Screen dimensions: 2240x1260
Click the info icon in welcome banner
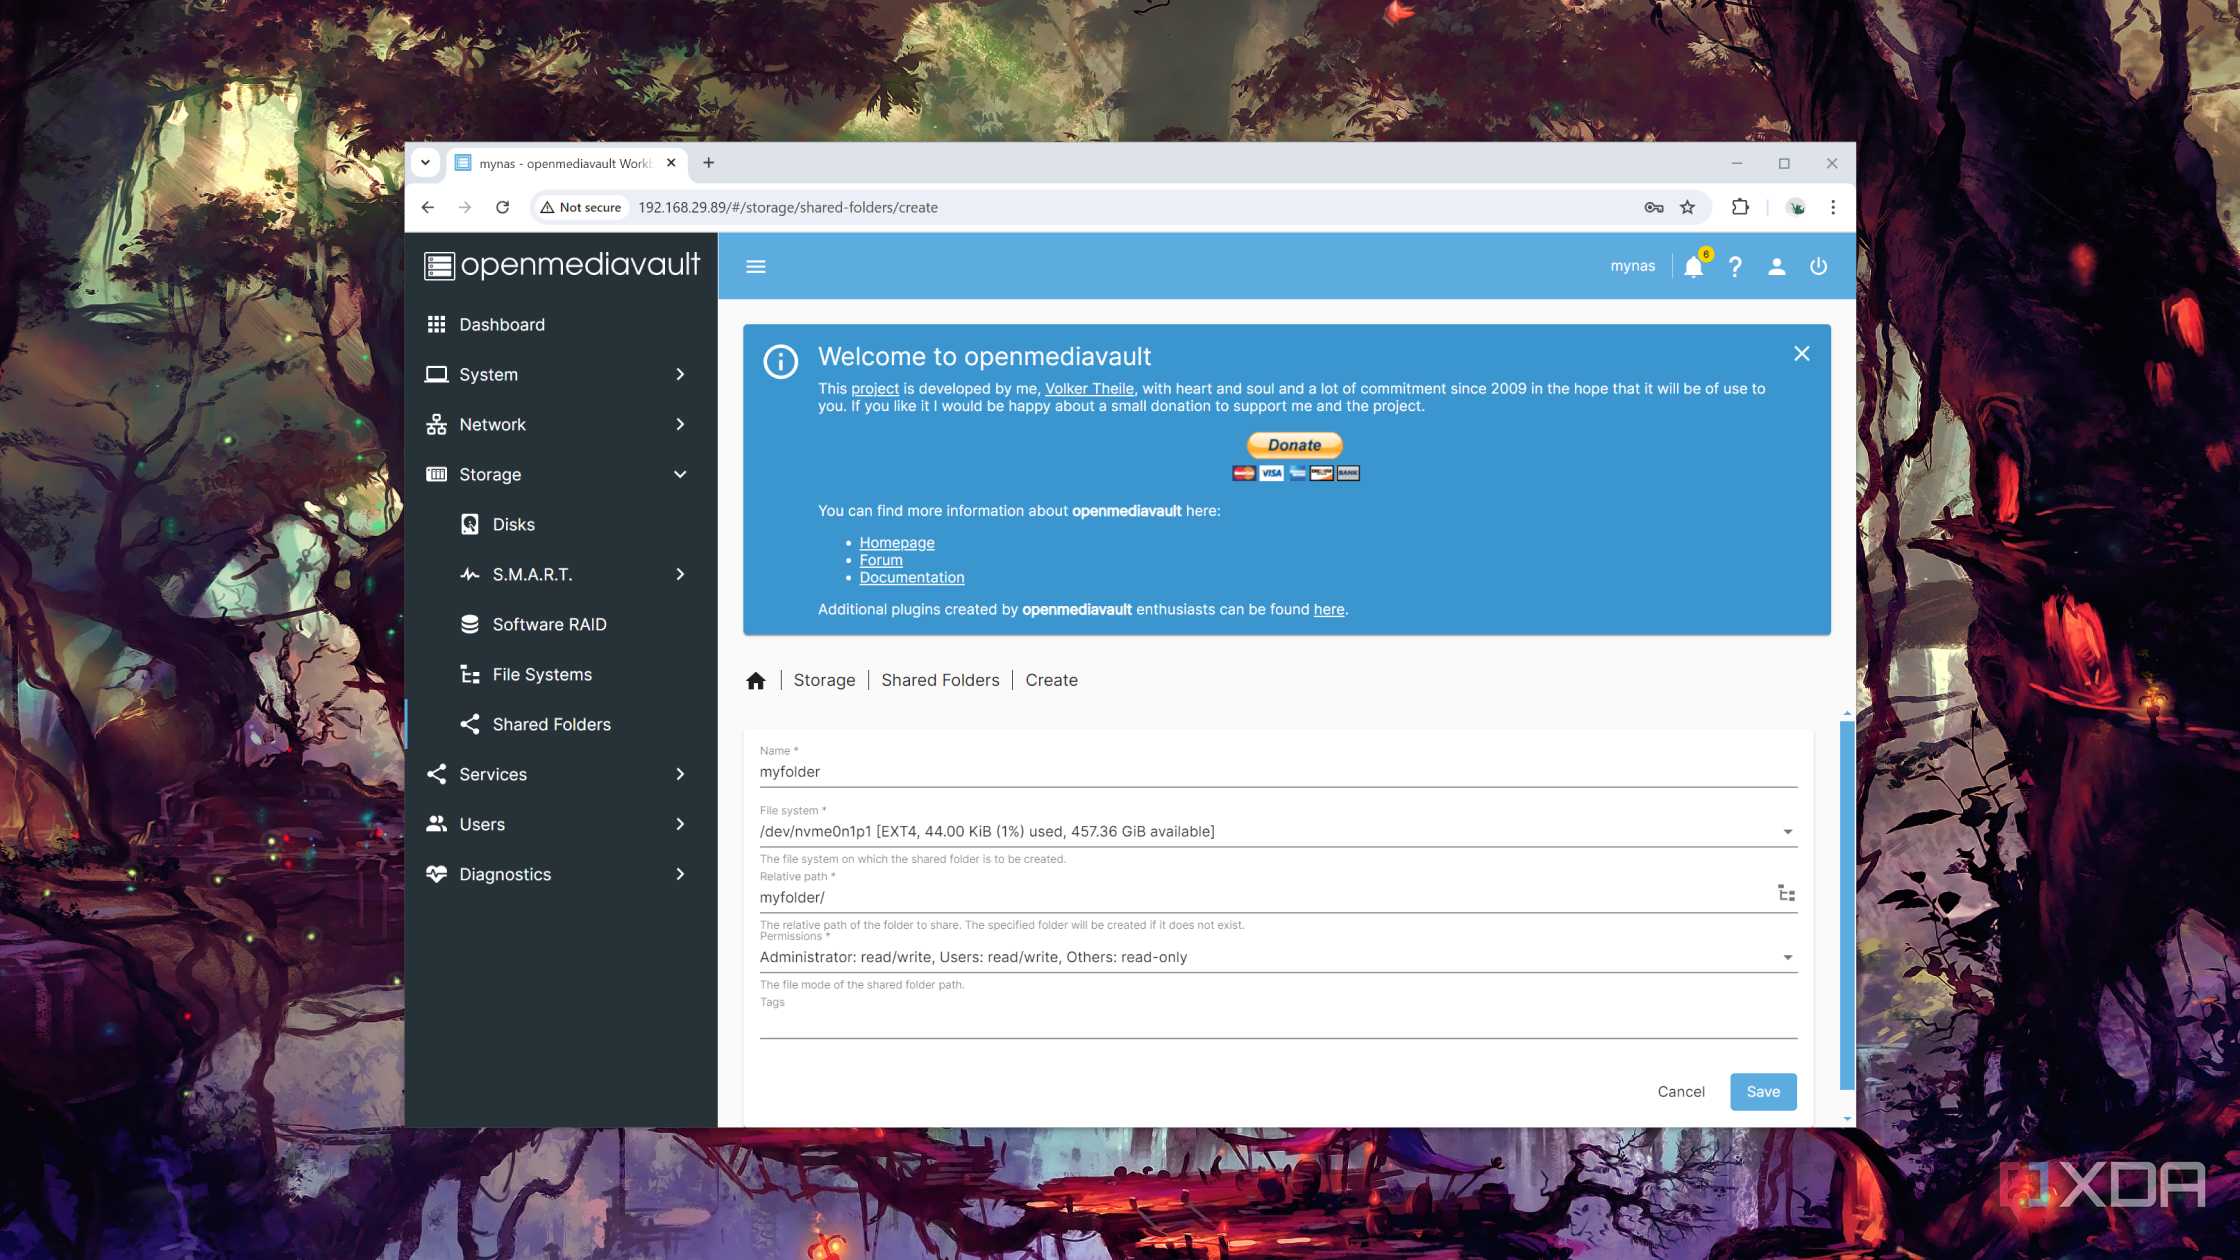[x=781, y=361]
